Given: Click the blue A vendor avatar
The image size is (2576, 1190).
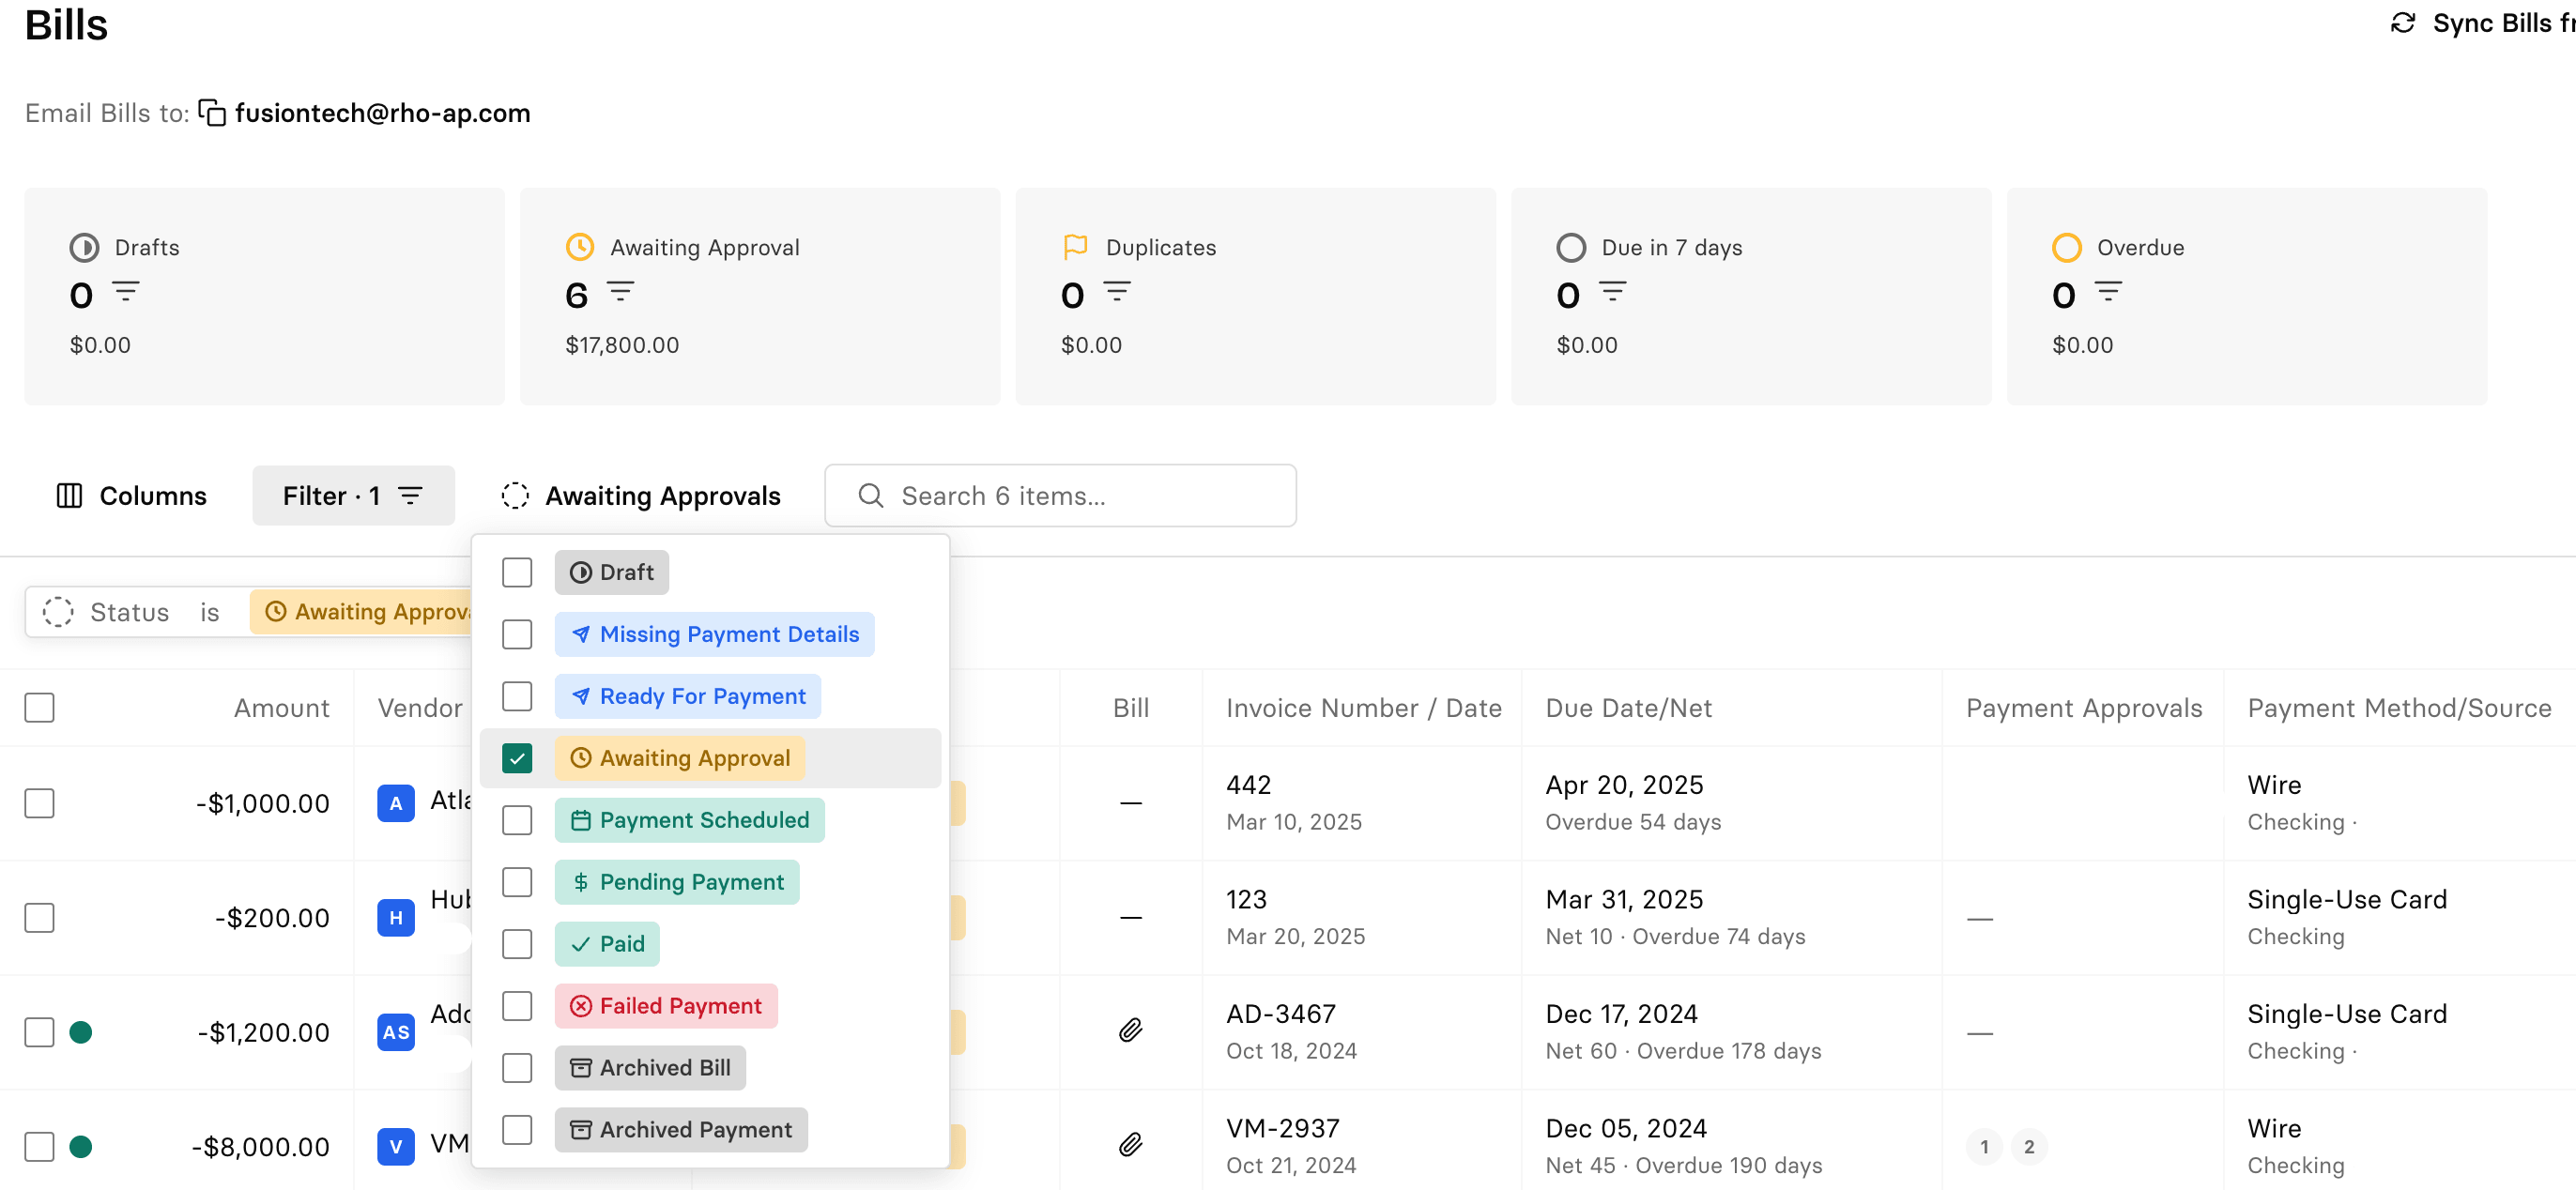Looking at the screenshot, I should pos(396,803).
